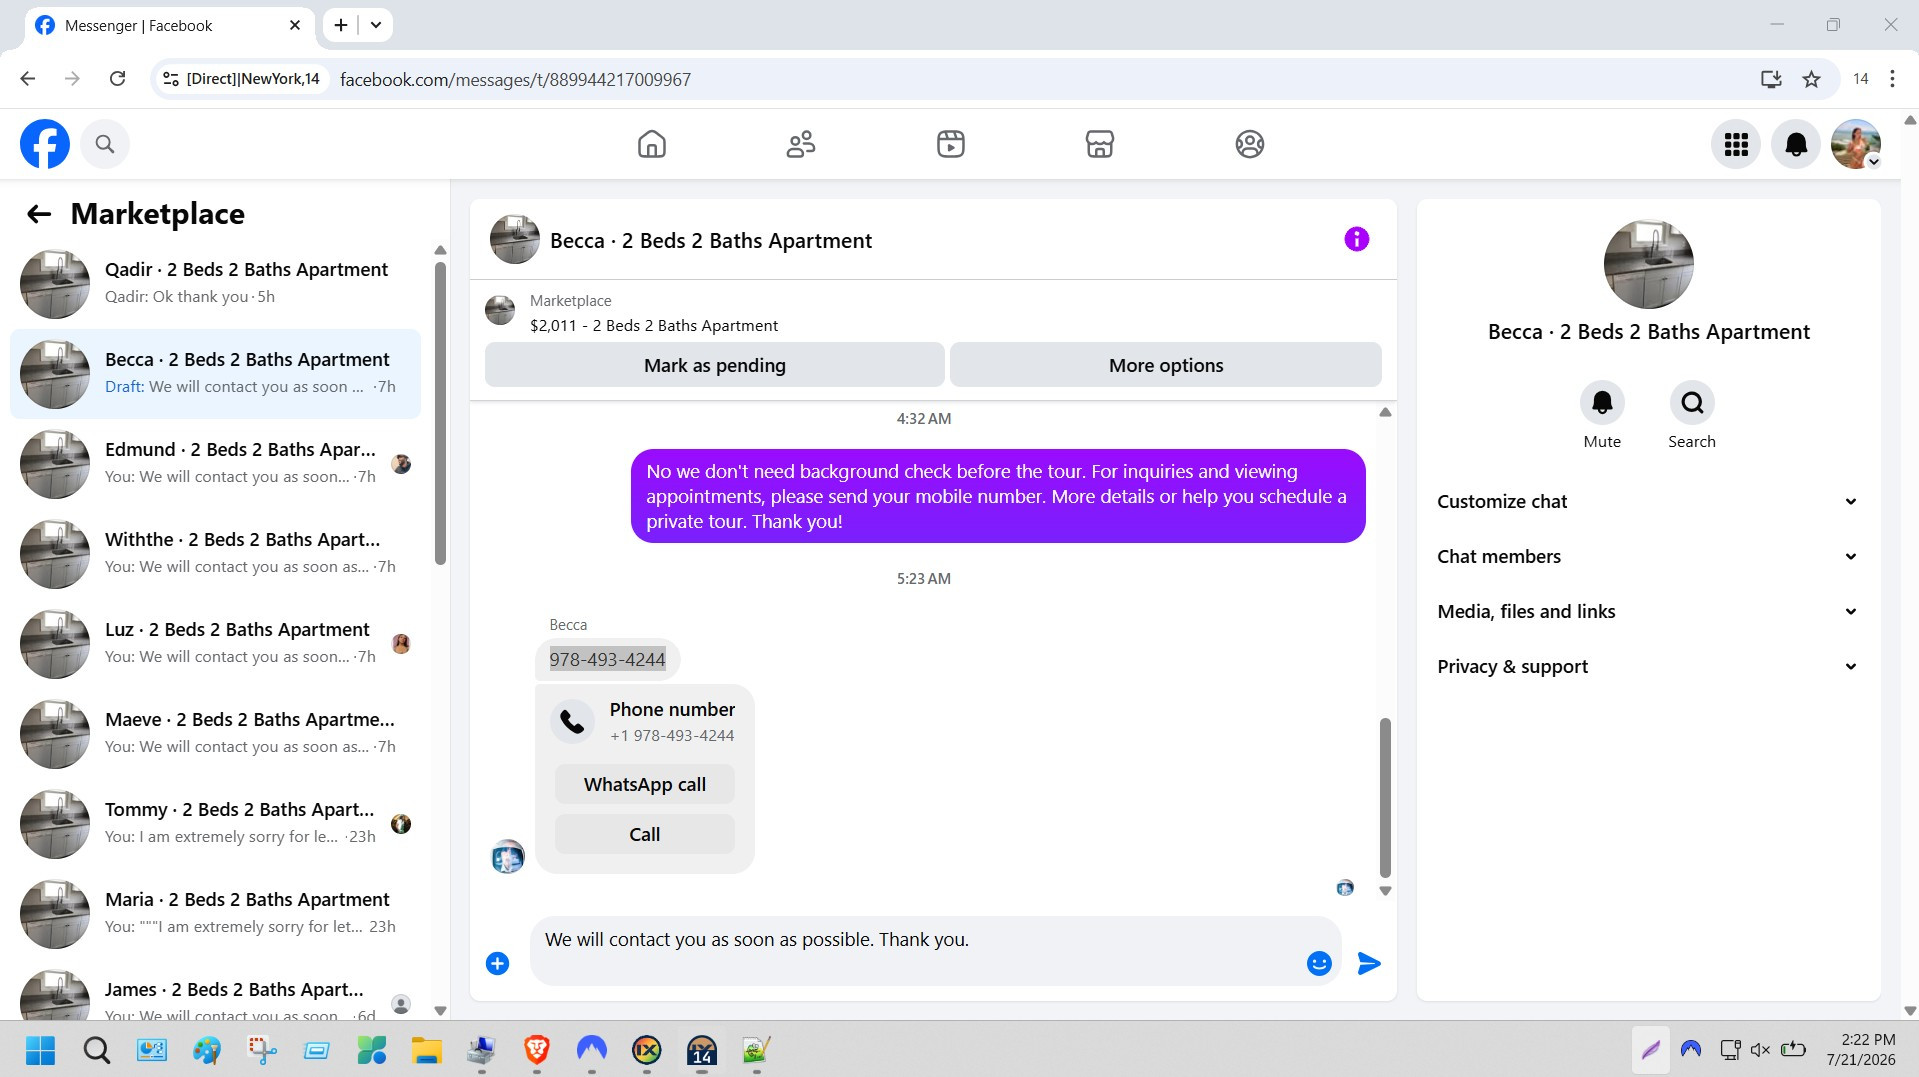Go to the Home feed icon
1919x1077 pixels.
click(x=652, y=144)
